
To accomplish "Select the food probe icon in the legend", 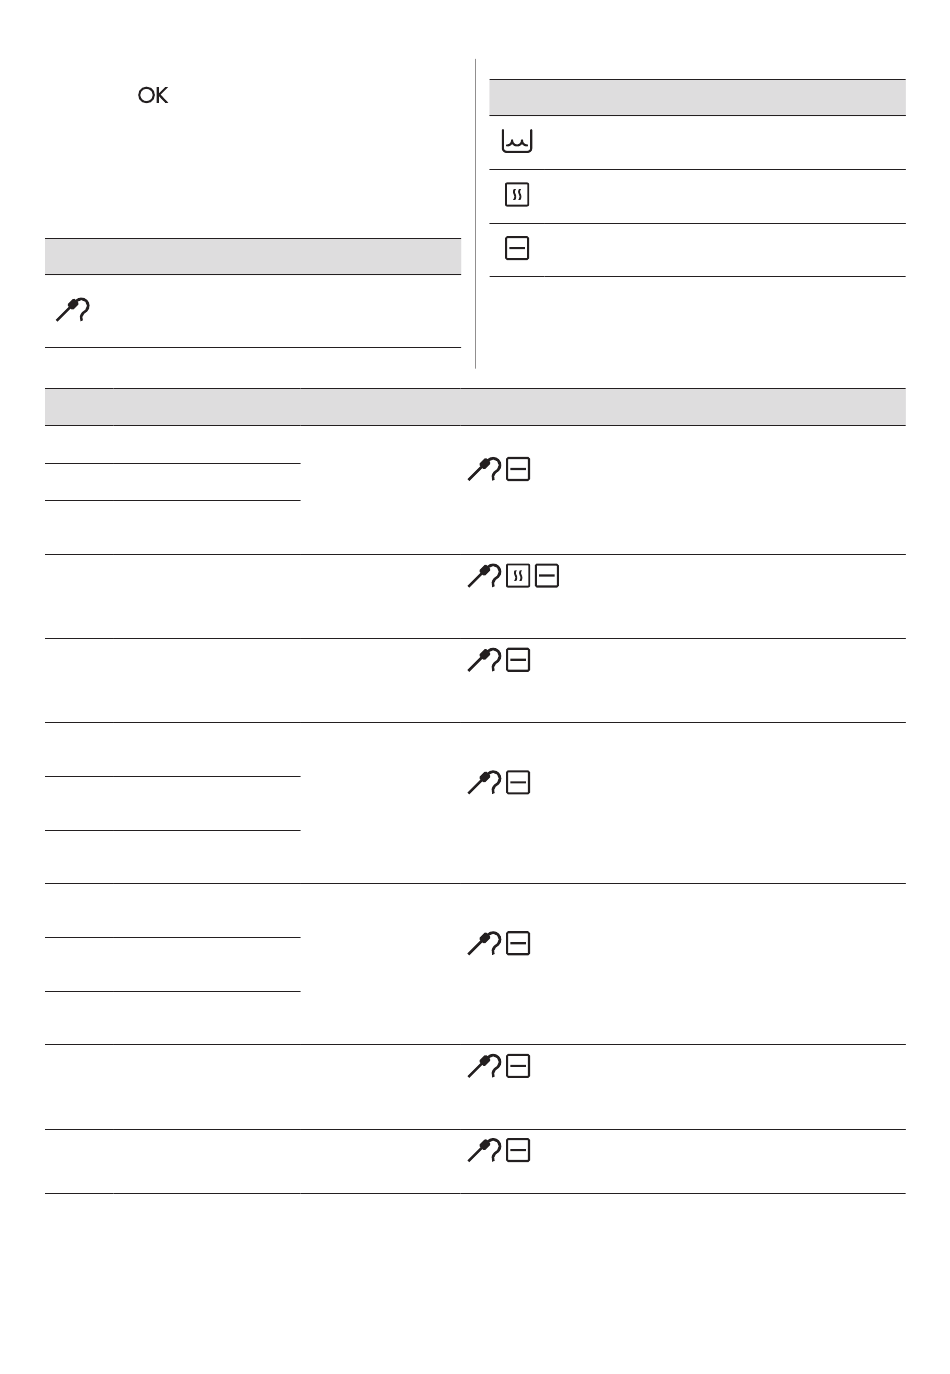I will (71, 311).
